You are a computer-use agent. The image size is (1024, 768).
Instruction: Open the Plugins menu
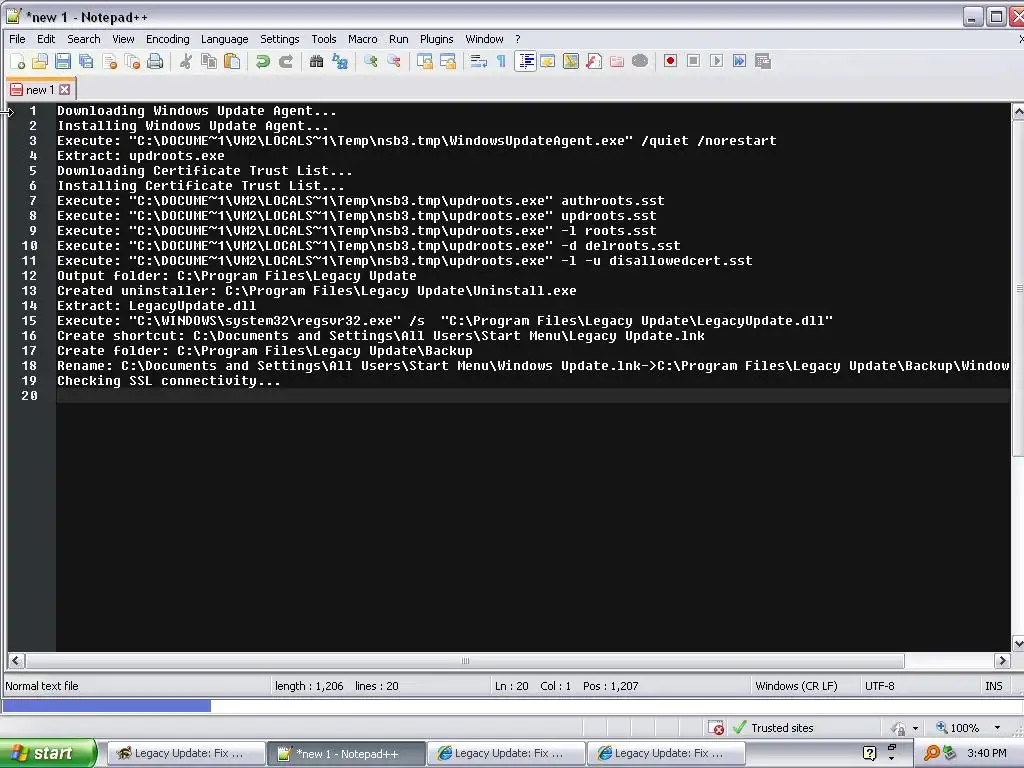436,39
